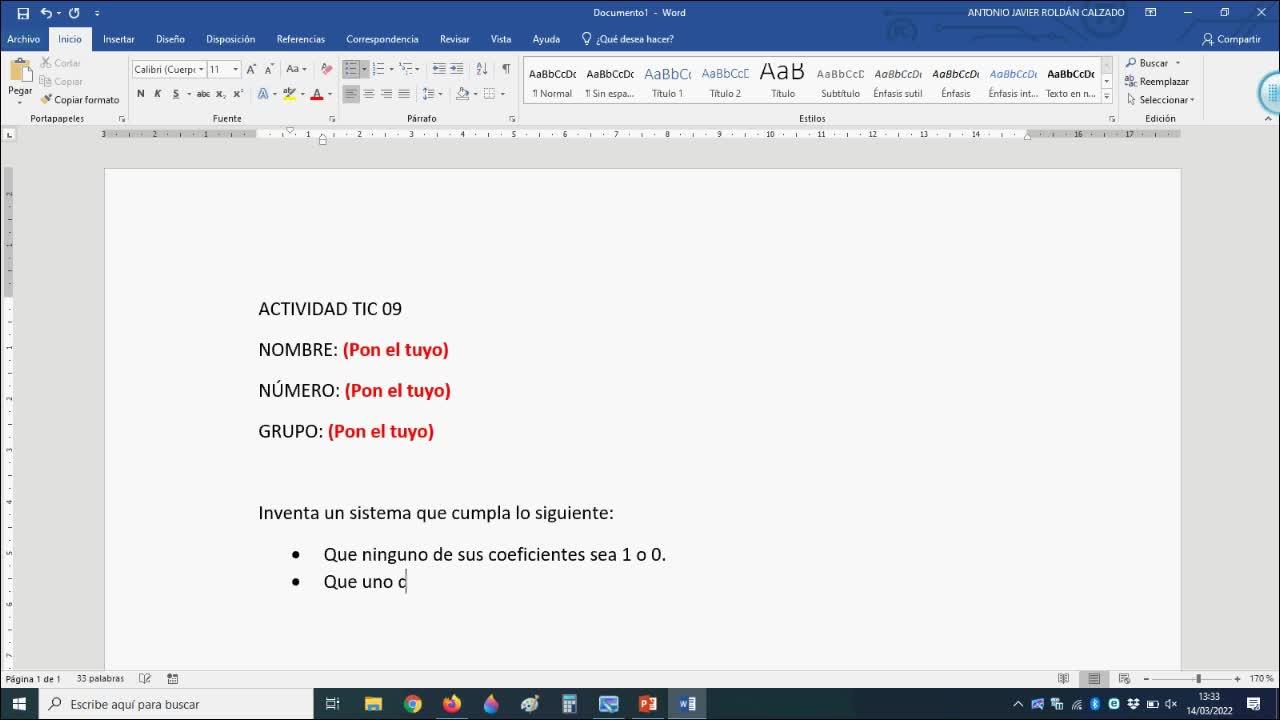Open the font size dropdown

pos(236,69)
